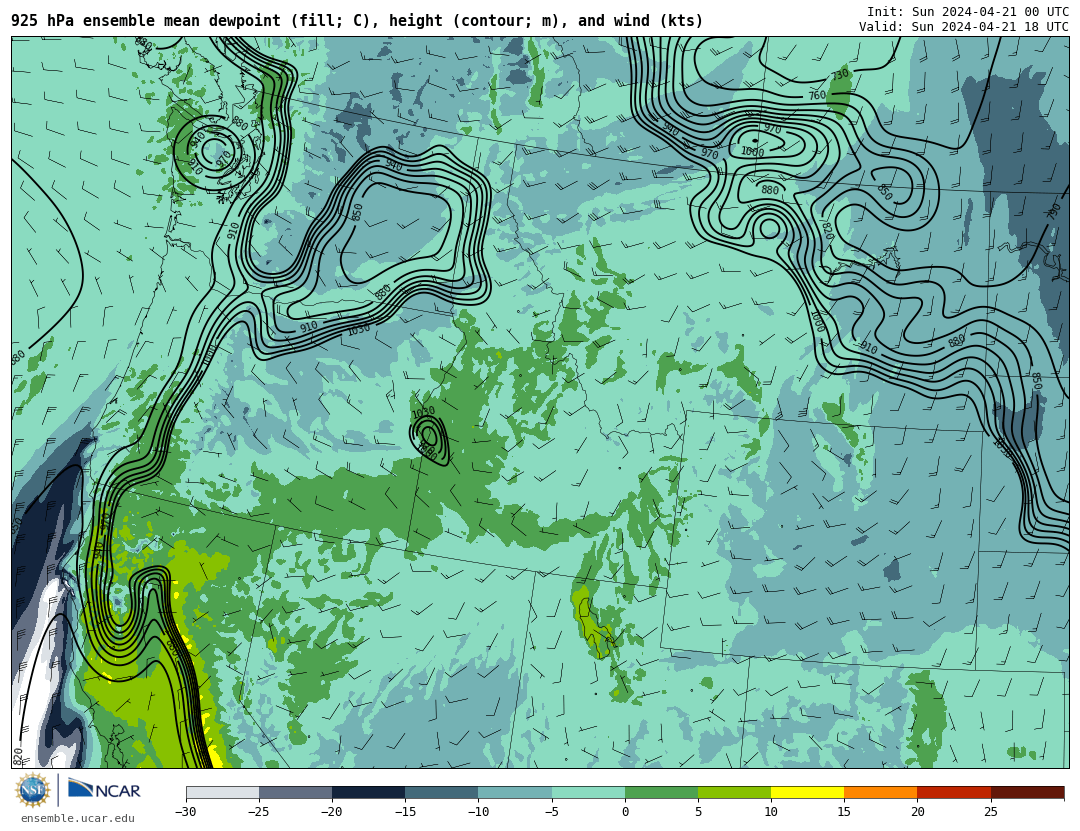The height and width of the screenshot is (831, 1080).
Task: Click the NSF logo
Action: tap(33, 790)
